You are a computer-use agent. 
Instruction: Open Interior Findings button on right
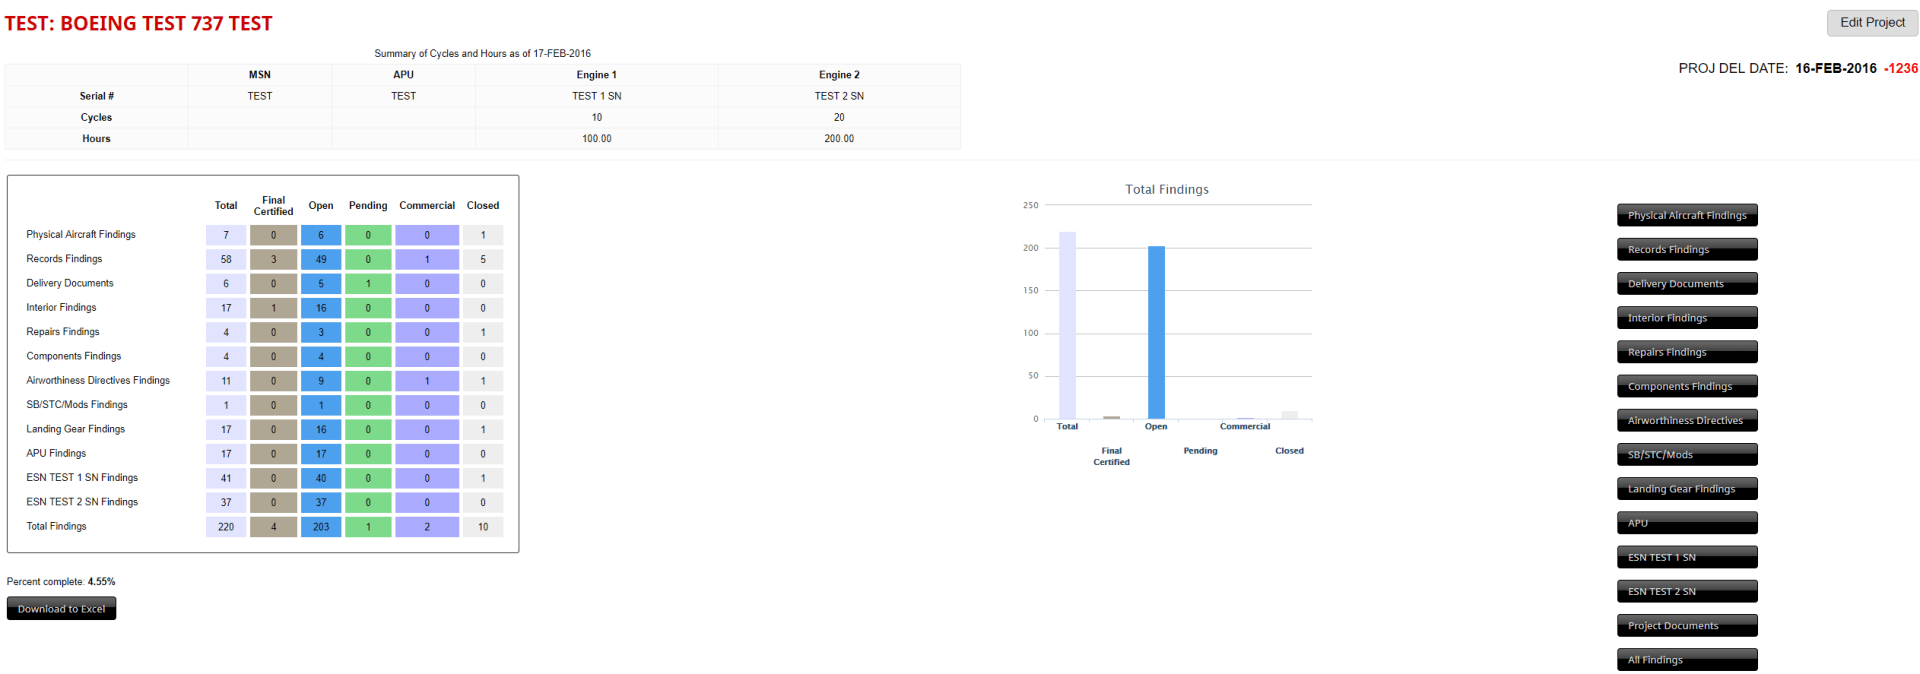(1687, 317)
